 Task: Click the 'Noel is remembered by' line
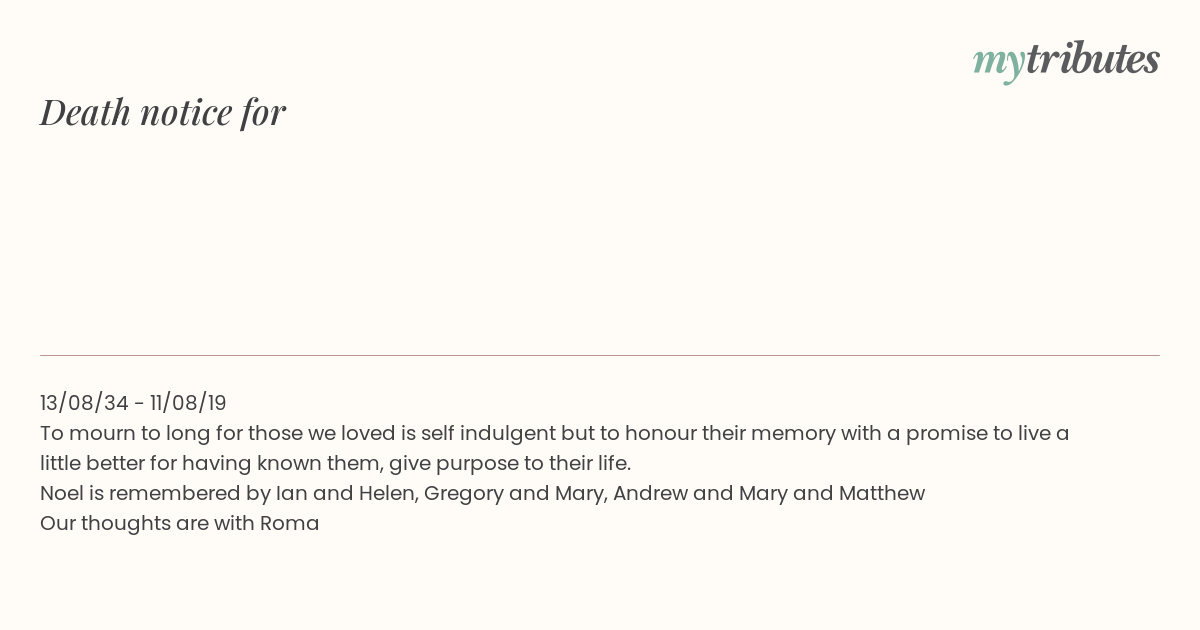(x=482, y=493)
